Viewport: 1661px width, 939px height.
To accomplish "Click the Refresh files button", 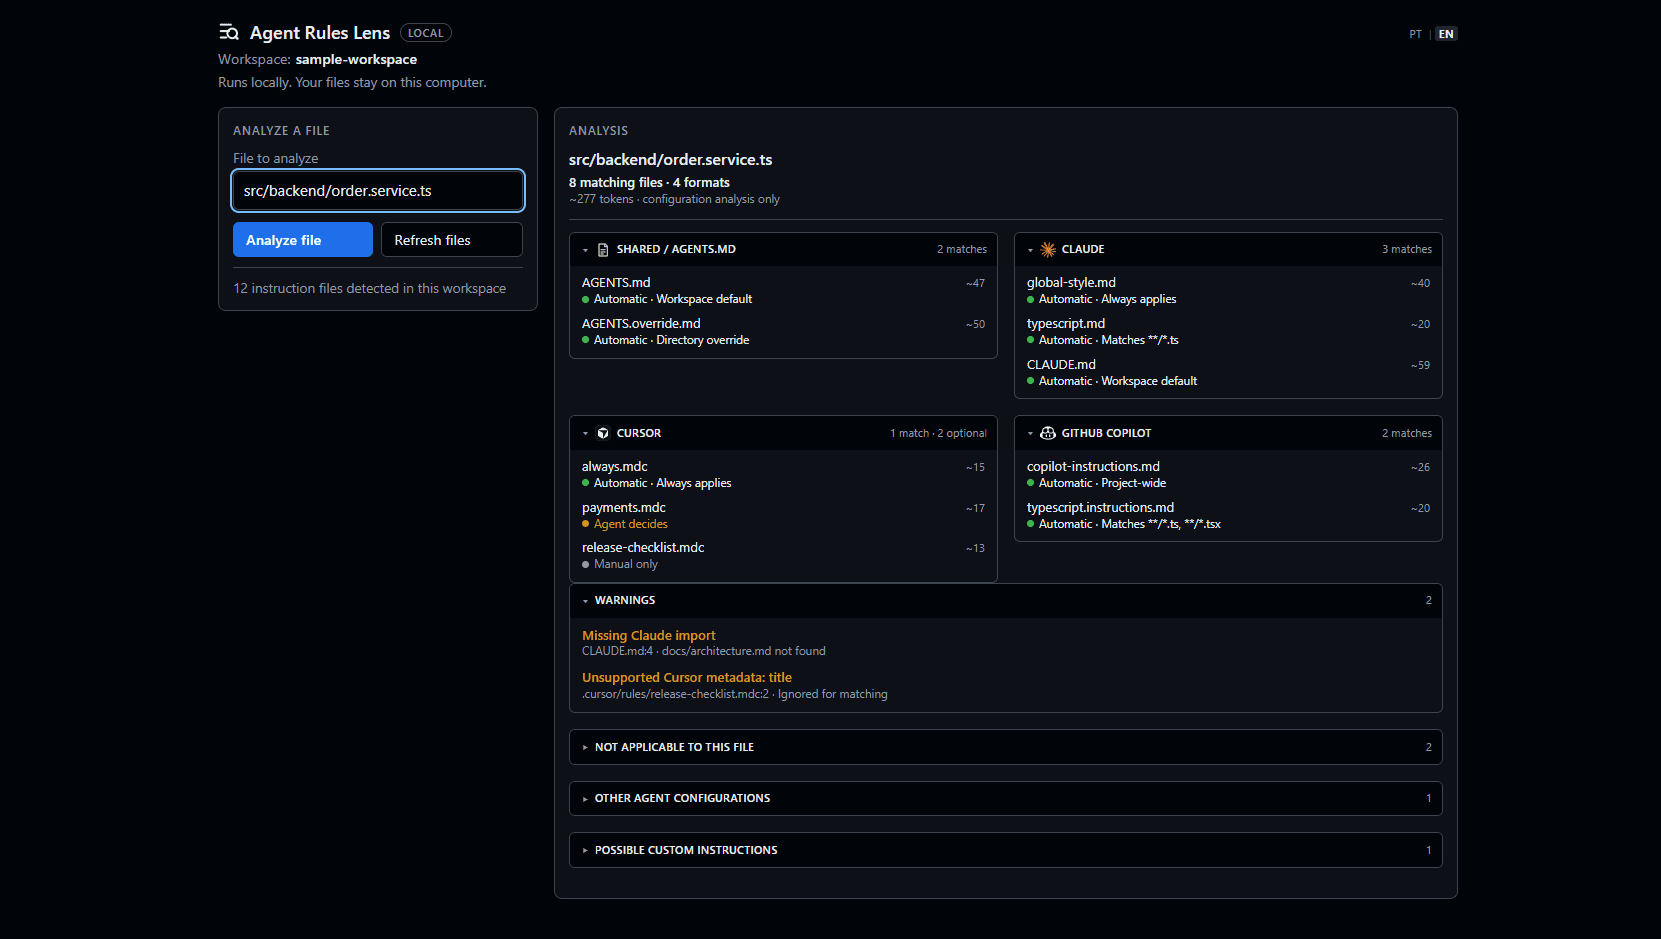I will coord(452,240).
